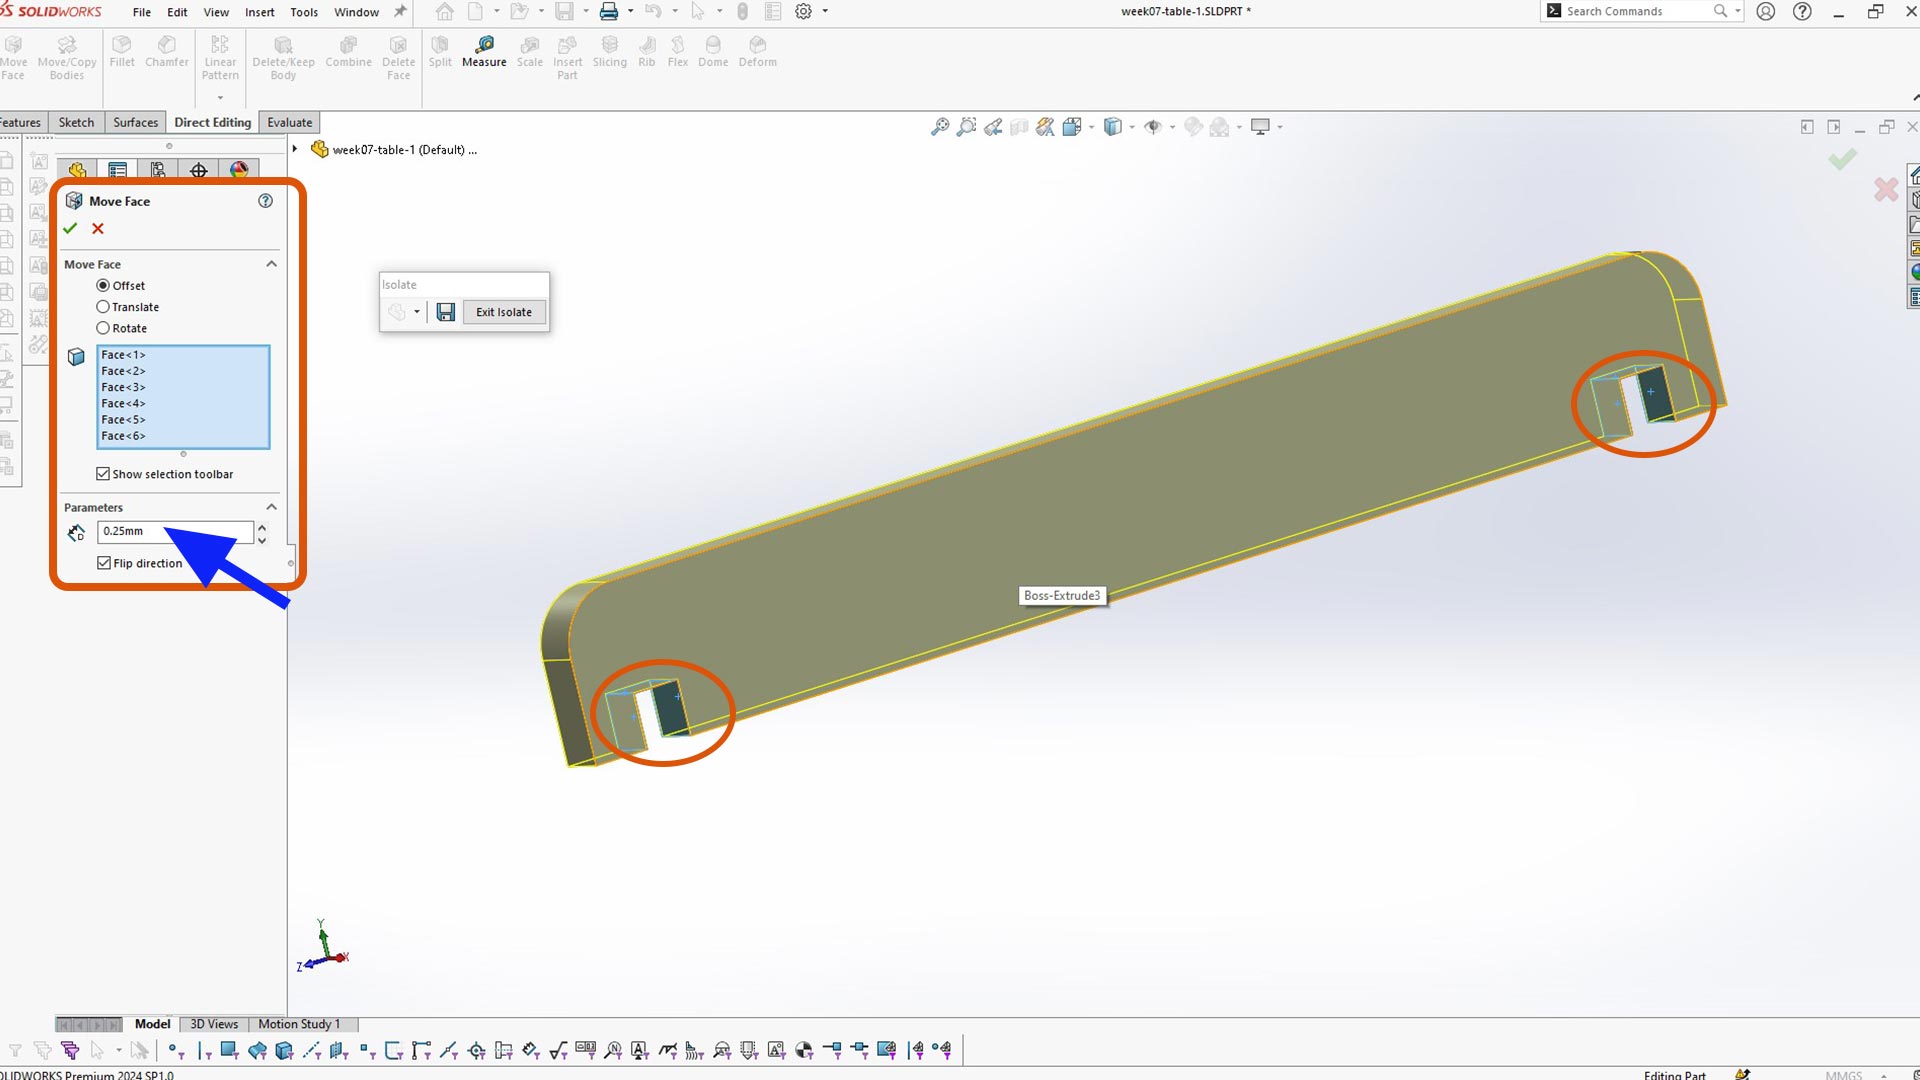1920x1080 pixels.
Task: Click Dynamic Annotation Views icon
Action: click(x=1045, y=127)
